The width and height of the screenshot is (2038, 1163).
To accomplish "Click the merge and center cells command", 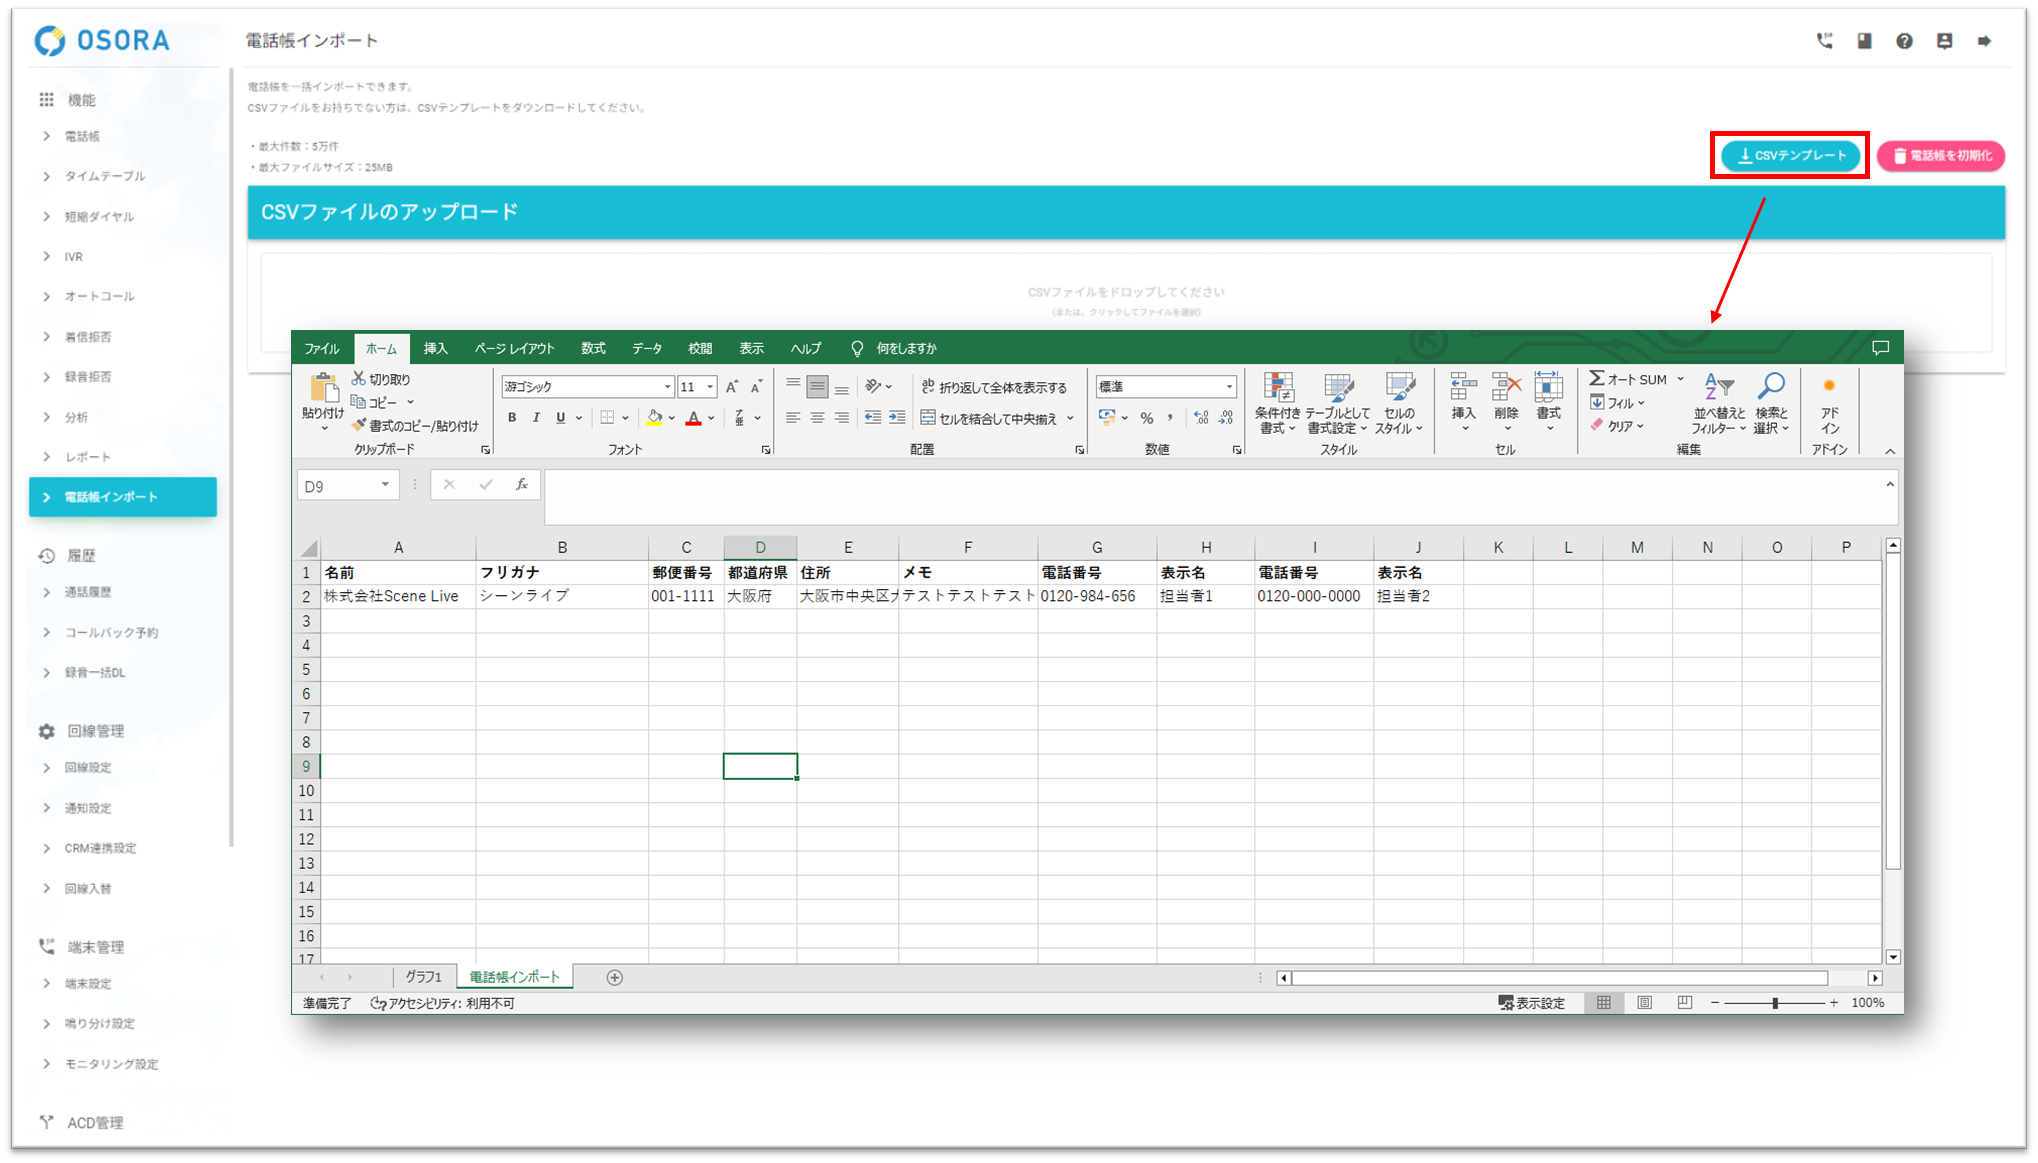I will [x=989, y=418].
